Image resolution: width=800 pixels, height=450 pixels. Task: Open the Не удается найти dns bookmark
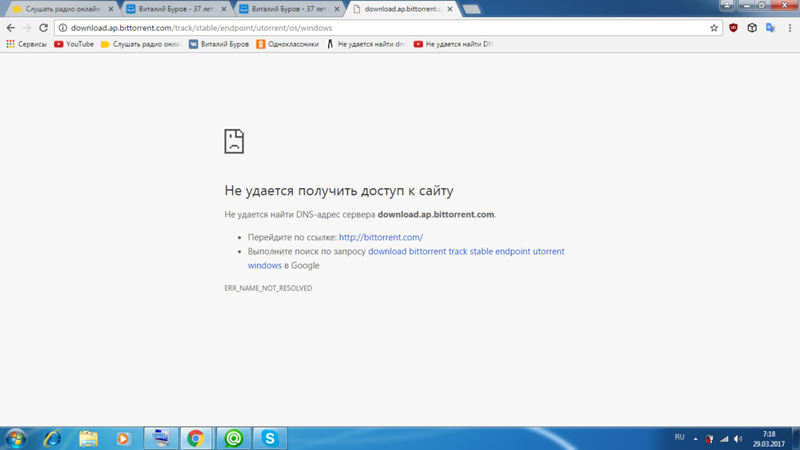pos(366,44)
